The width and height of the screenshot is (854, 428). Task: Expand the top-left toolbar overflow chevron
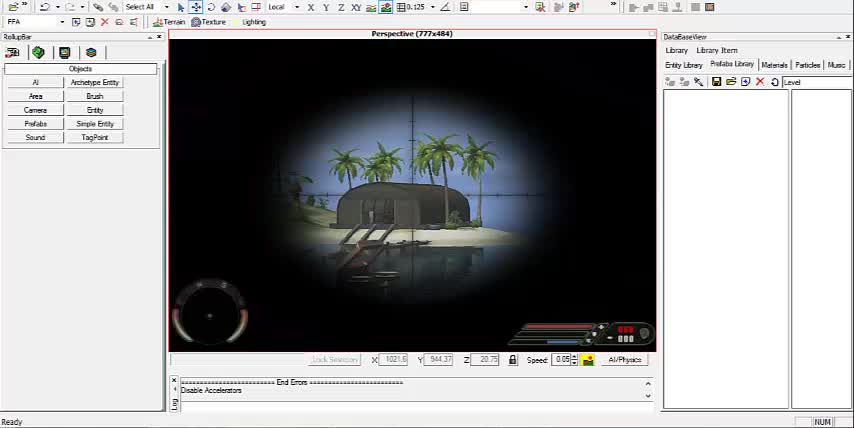[x=25, y=4]
